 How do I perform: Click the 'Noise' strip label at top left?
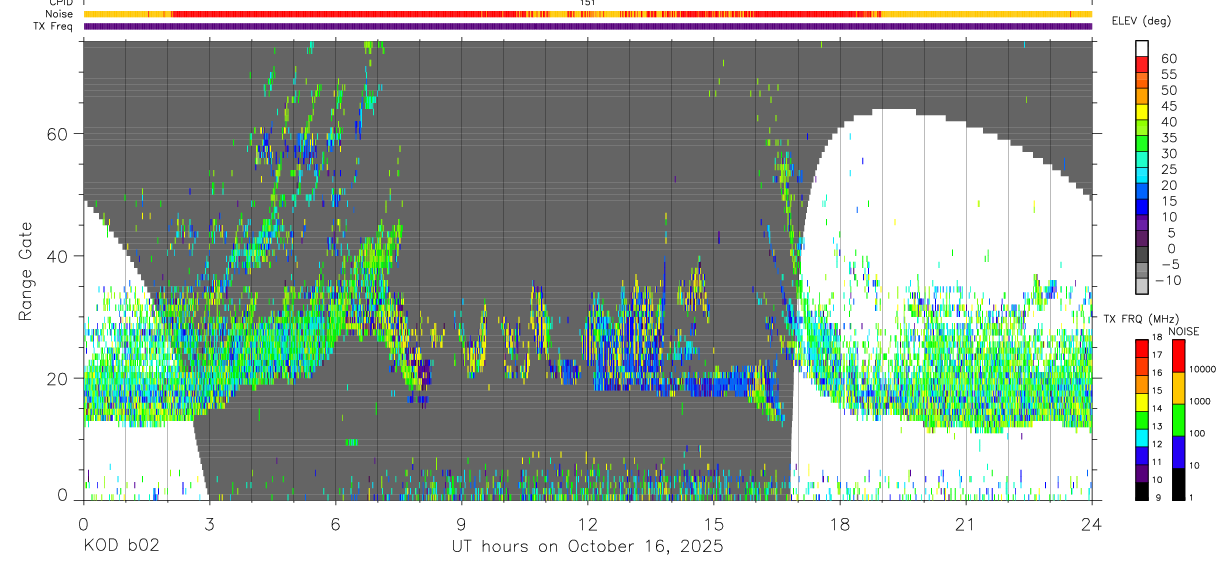pos(60,14)
